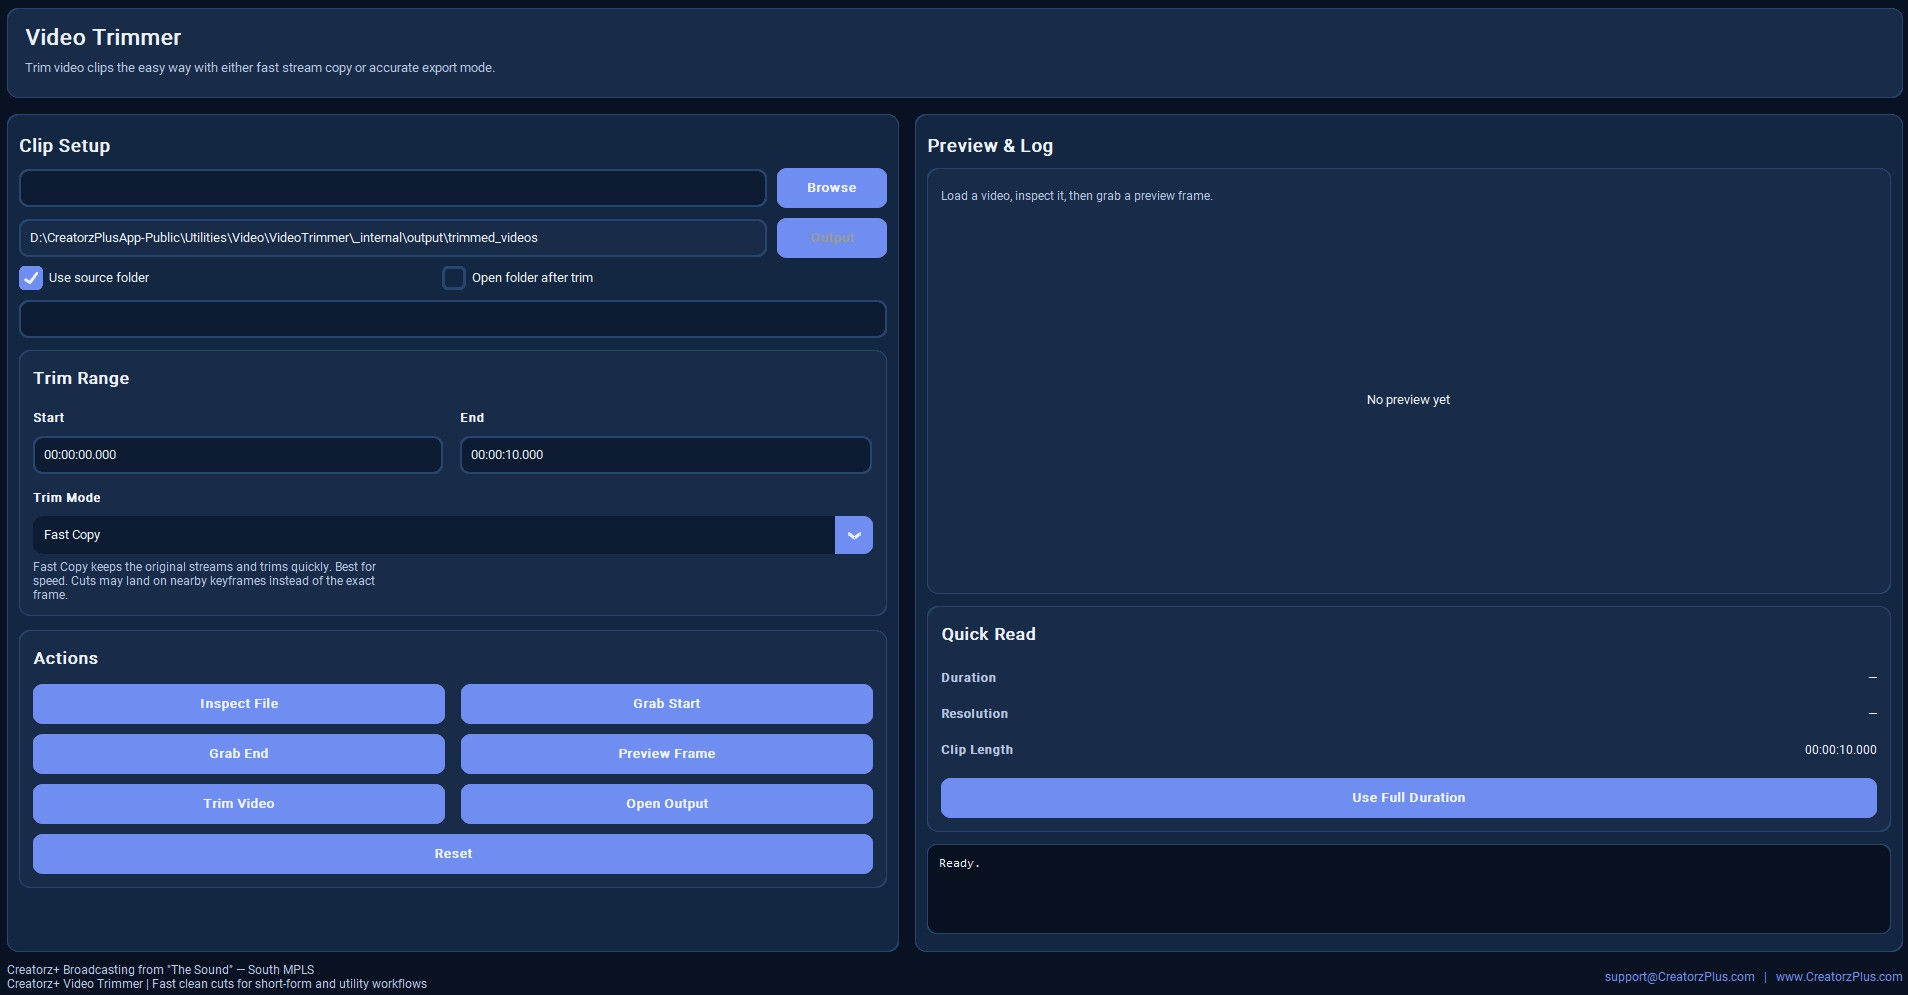Click Open Output to view results folder

(666, 803)
